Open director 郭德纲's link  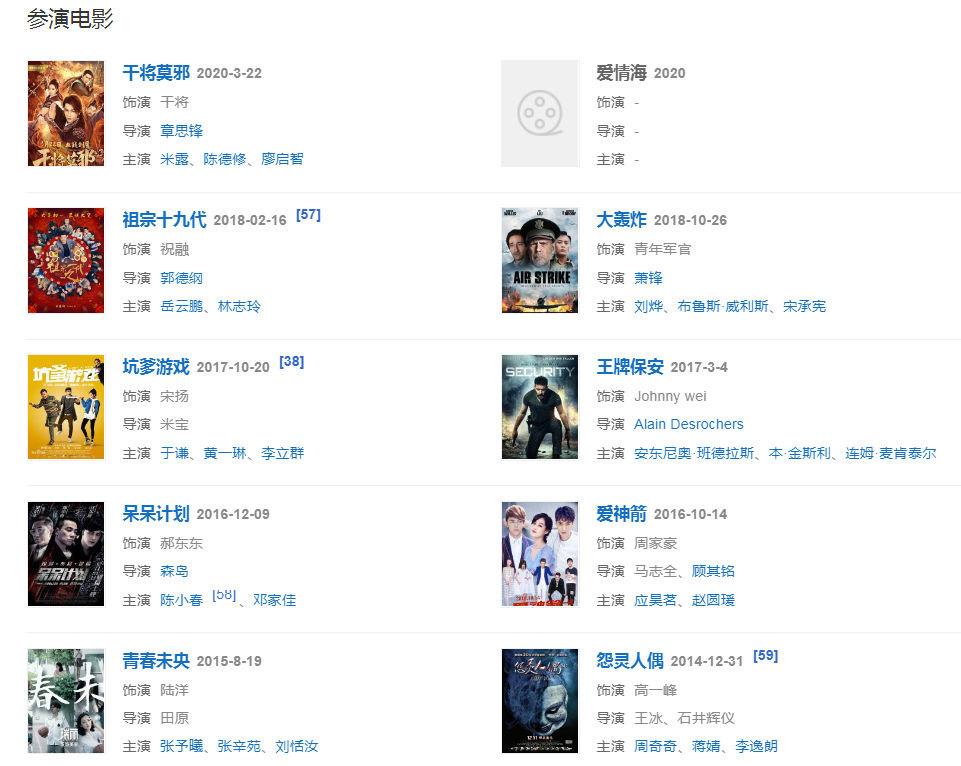pos(181,278)
